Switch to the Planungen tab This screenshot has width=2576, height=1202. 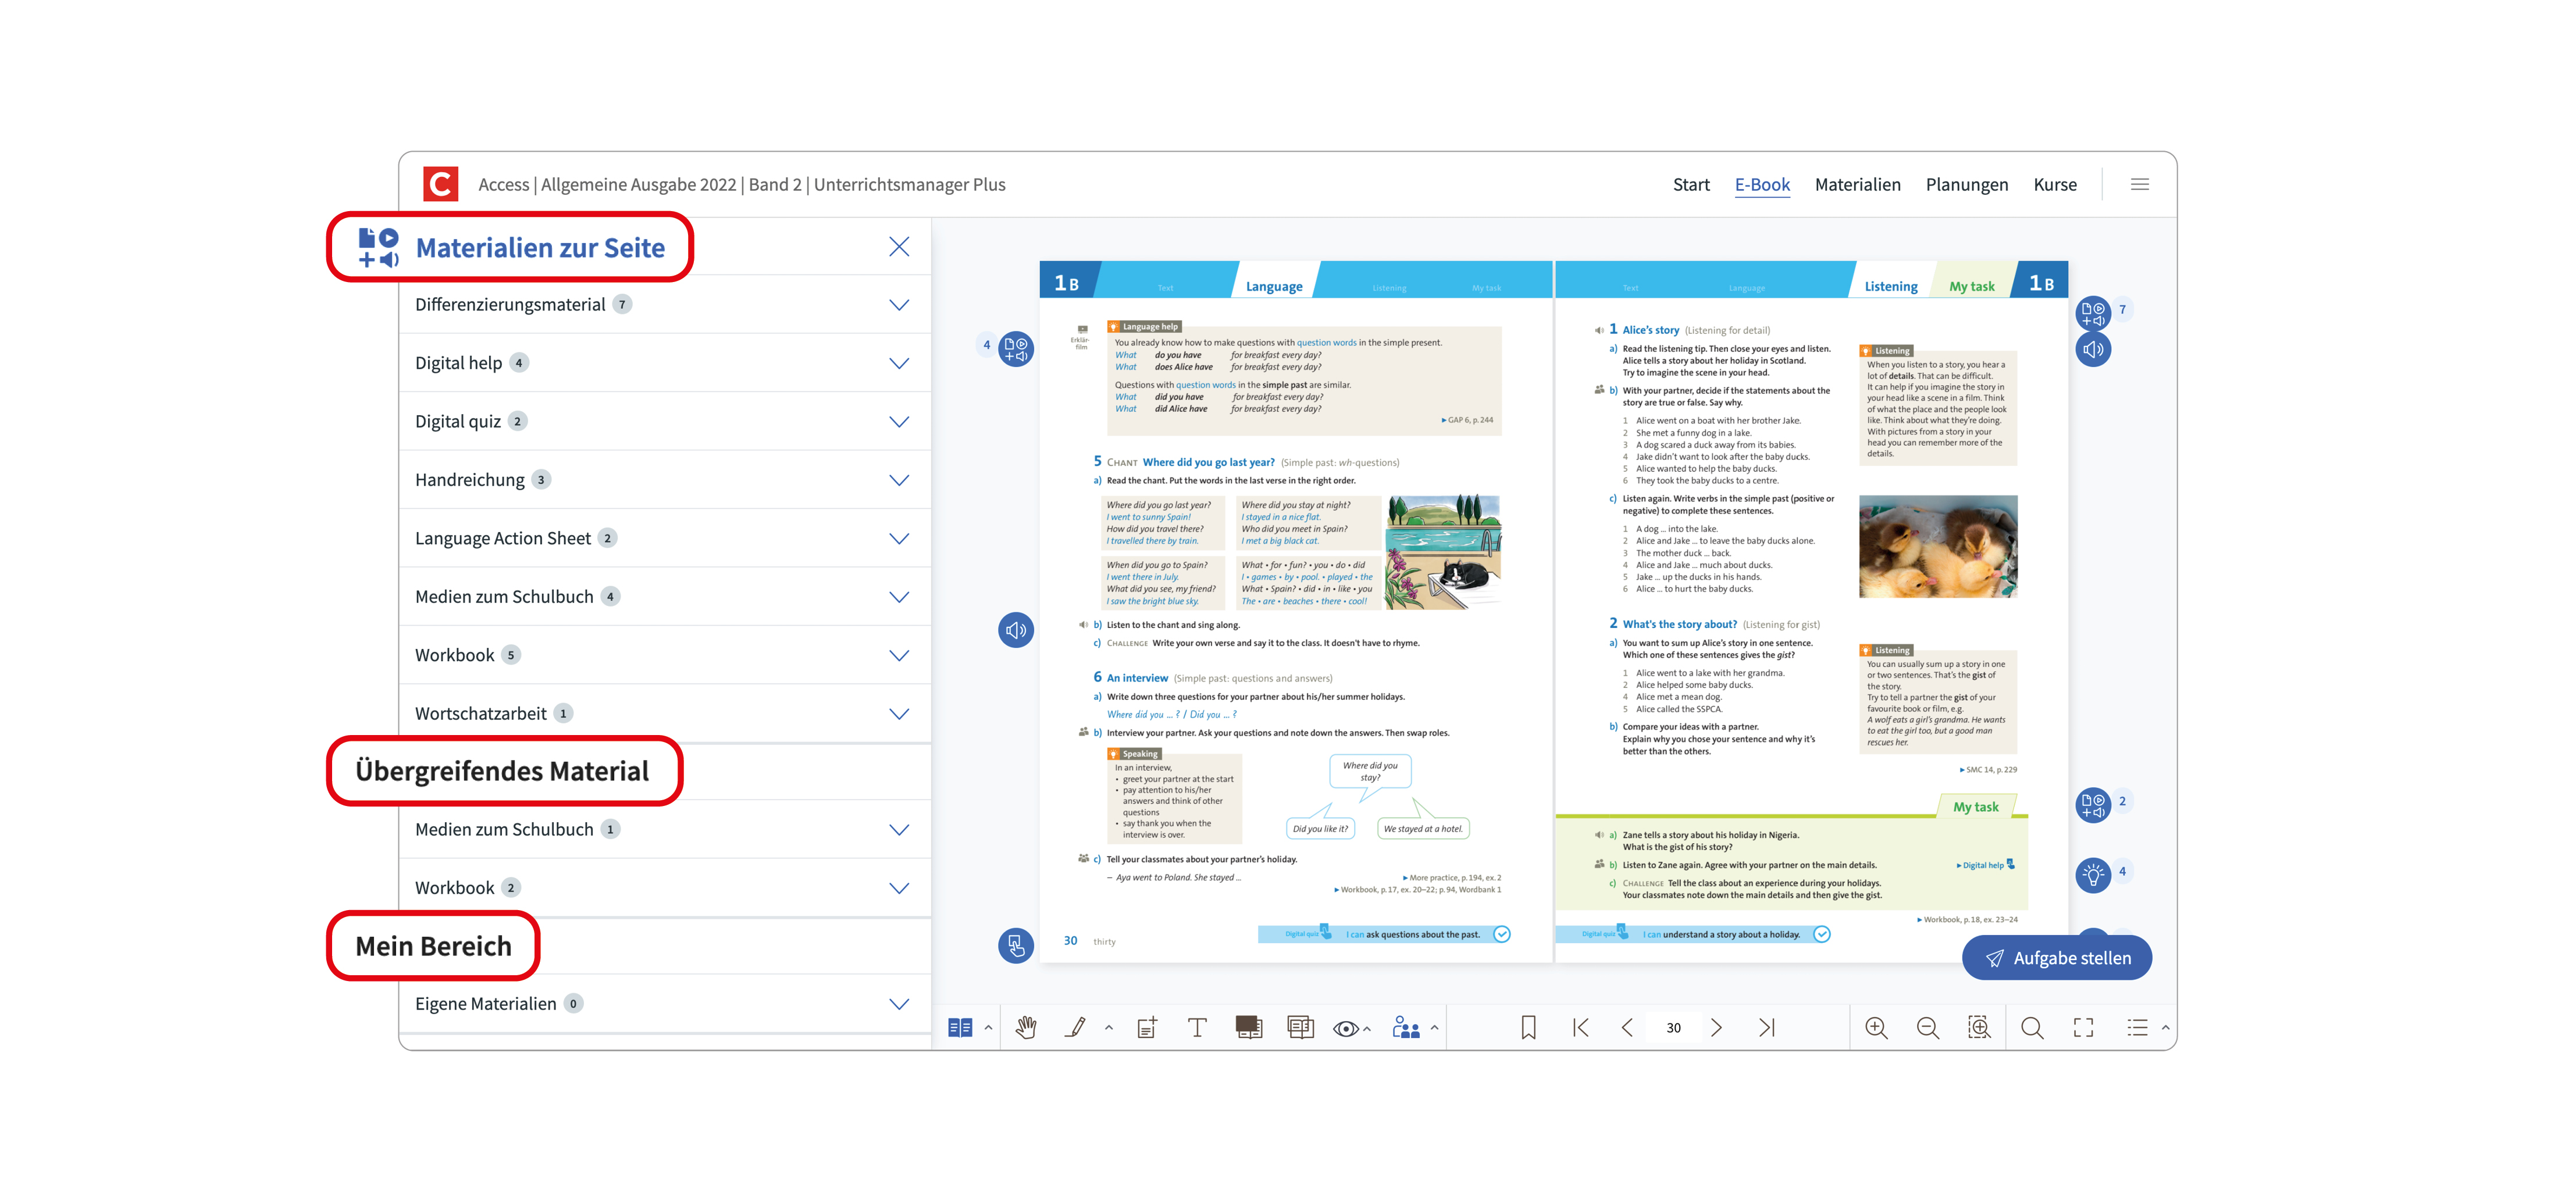pos(1966,184)
